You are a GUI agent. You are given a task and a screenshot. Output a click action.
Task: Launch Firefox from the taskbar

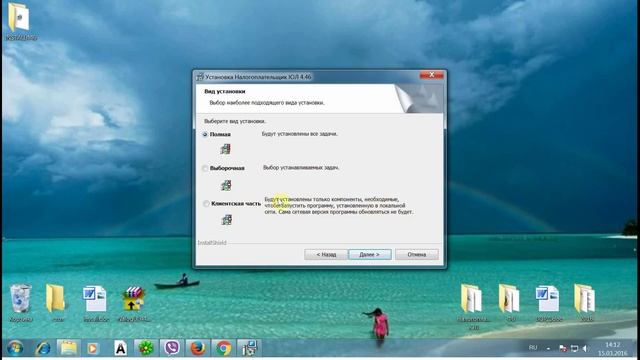[x=198, y=348]
